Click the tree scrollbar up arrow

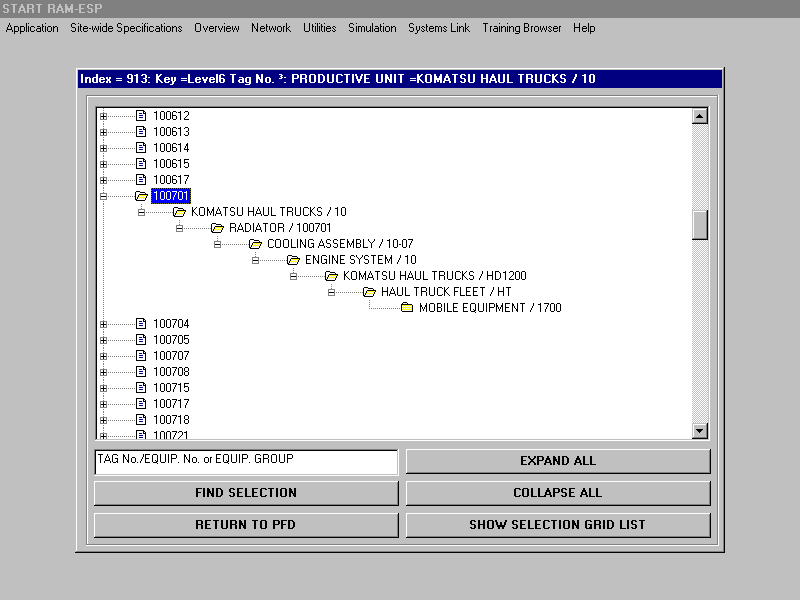699,116
